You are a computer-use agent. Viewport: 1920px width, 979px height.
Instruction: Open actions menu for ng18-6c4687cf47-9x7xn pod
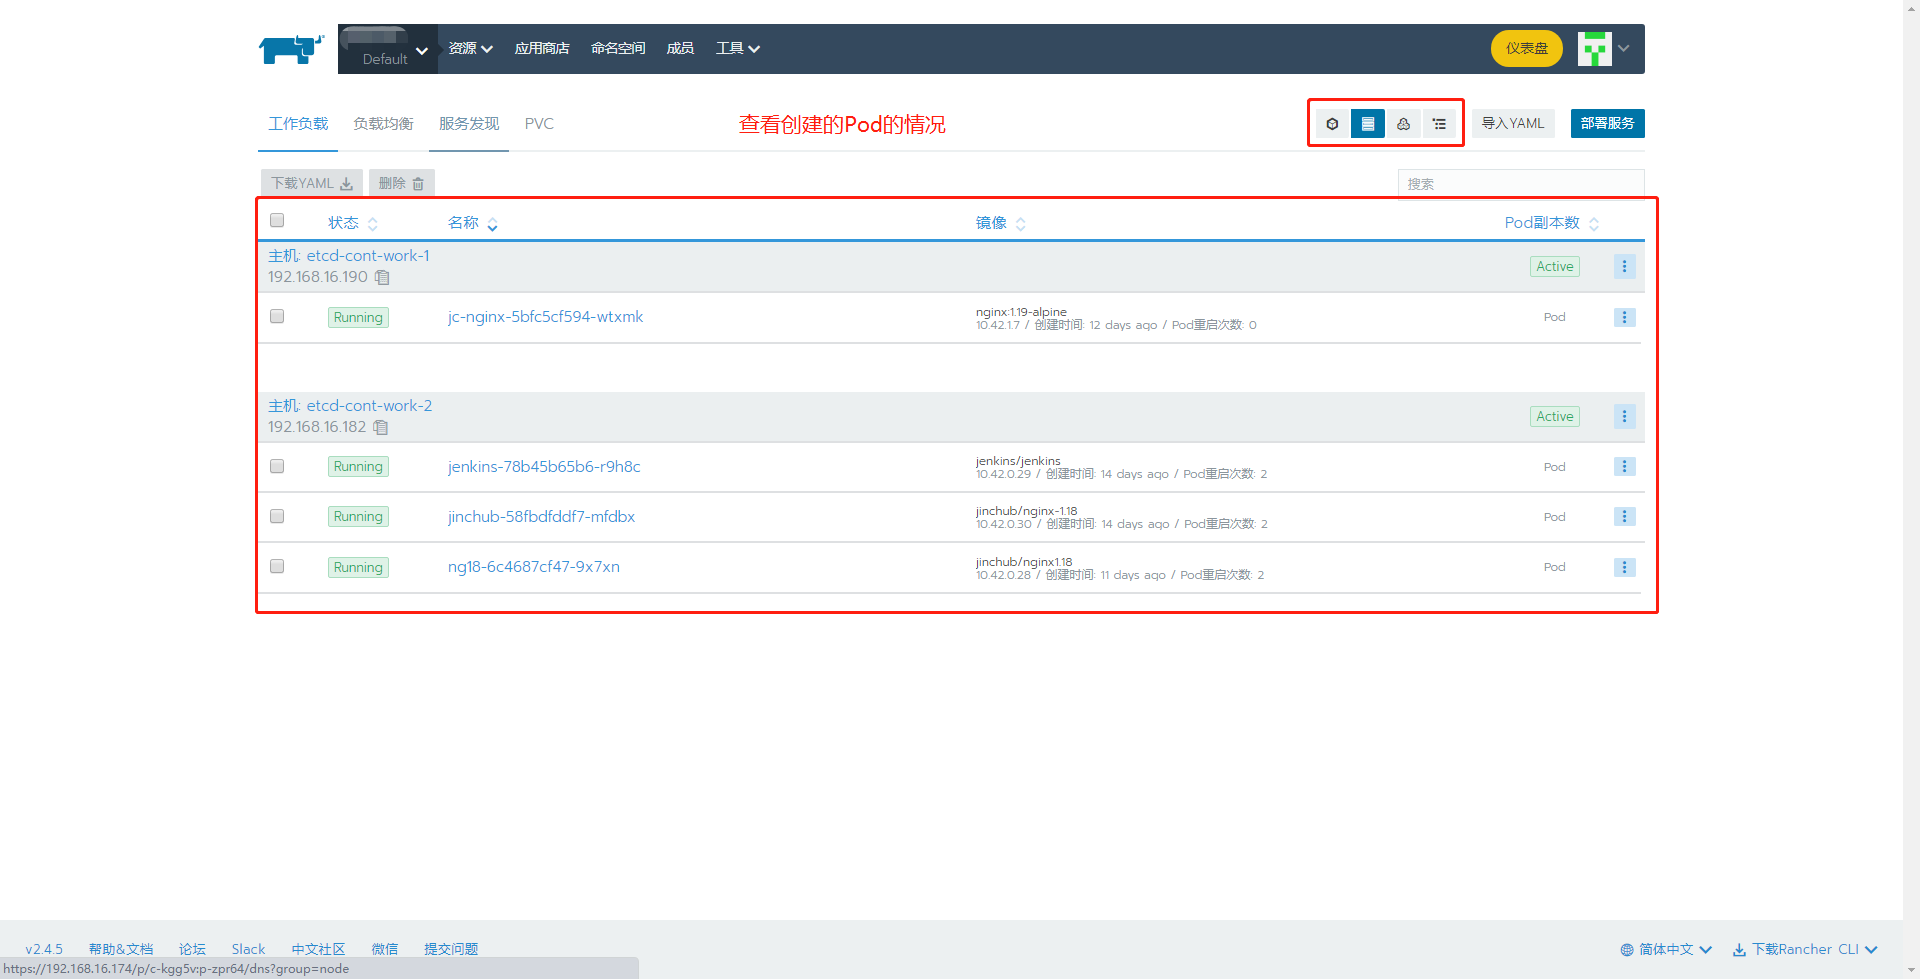click(1624, 567)
